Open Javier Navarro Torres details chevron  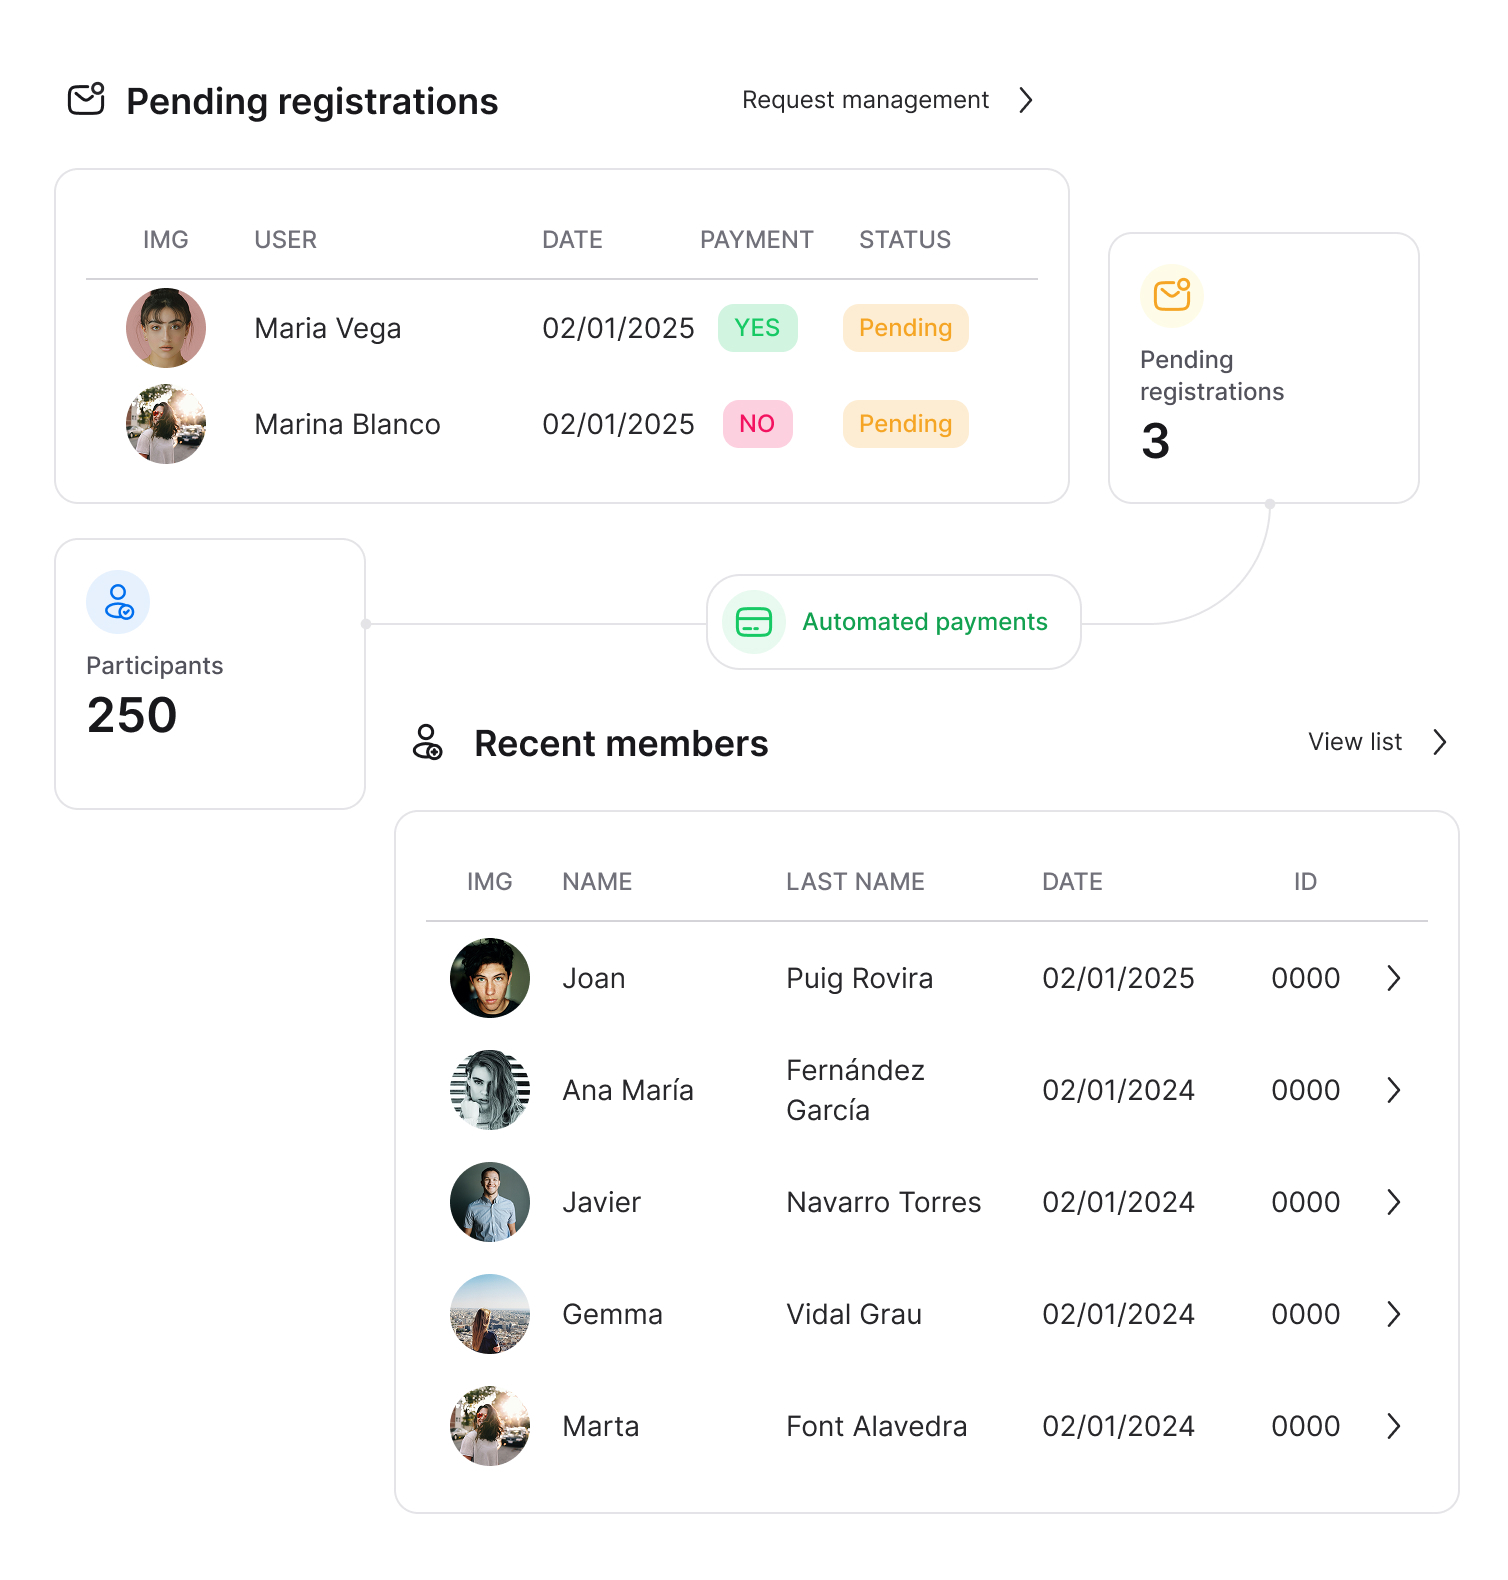tap(1393, 1202)
